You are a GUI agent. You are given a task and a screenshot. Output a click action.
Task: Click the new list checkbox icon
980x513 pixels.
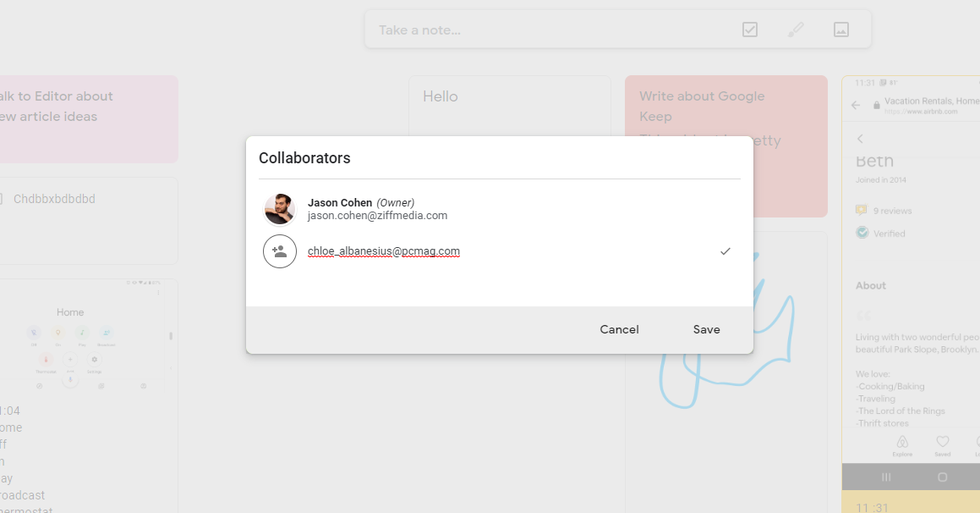(x=750, y=30)
